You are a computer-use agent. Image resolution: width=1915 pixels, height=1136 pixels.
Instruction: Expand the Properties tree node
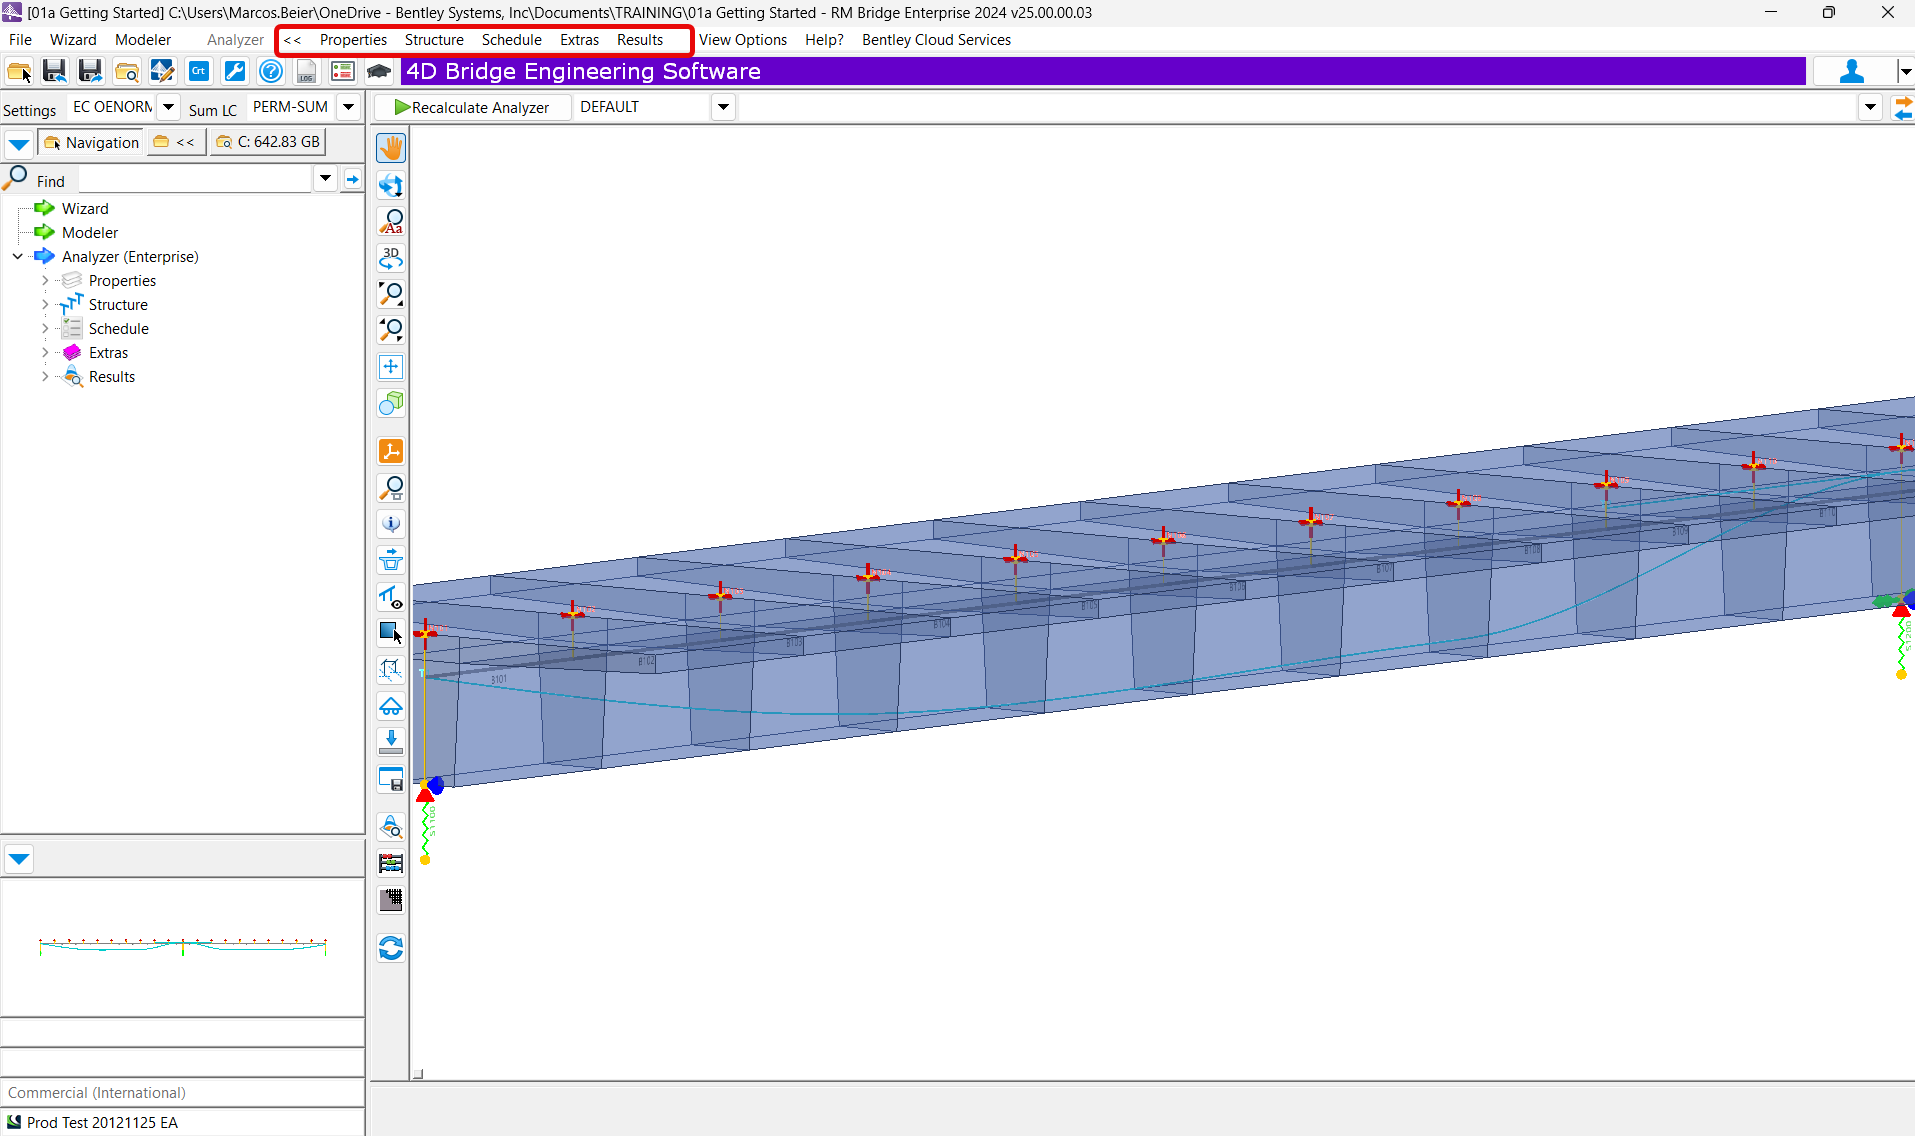click(45, 281)
